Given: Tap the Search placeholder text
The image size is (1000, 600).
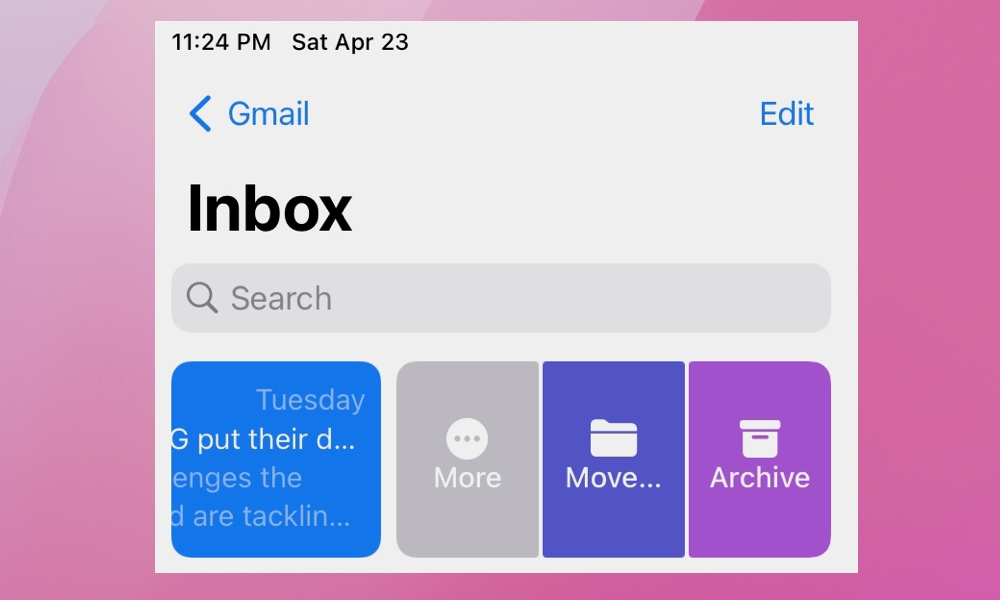Looking at the screenshot, I should 281,297.
